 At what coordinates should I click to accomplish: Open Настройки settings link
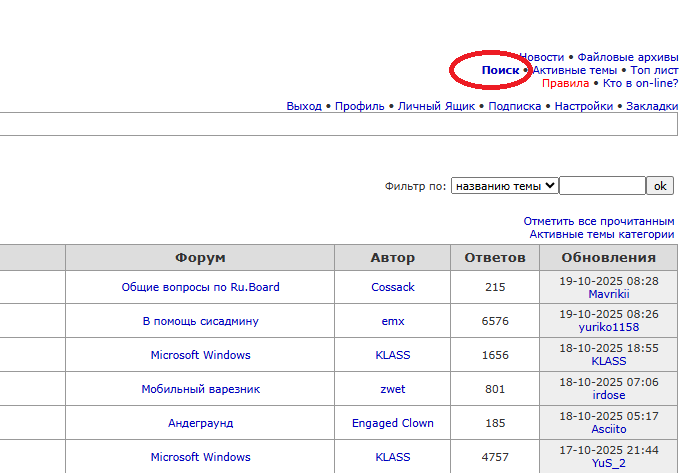583,106
